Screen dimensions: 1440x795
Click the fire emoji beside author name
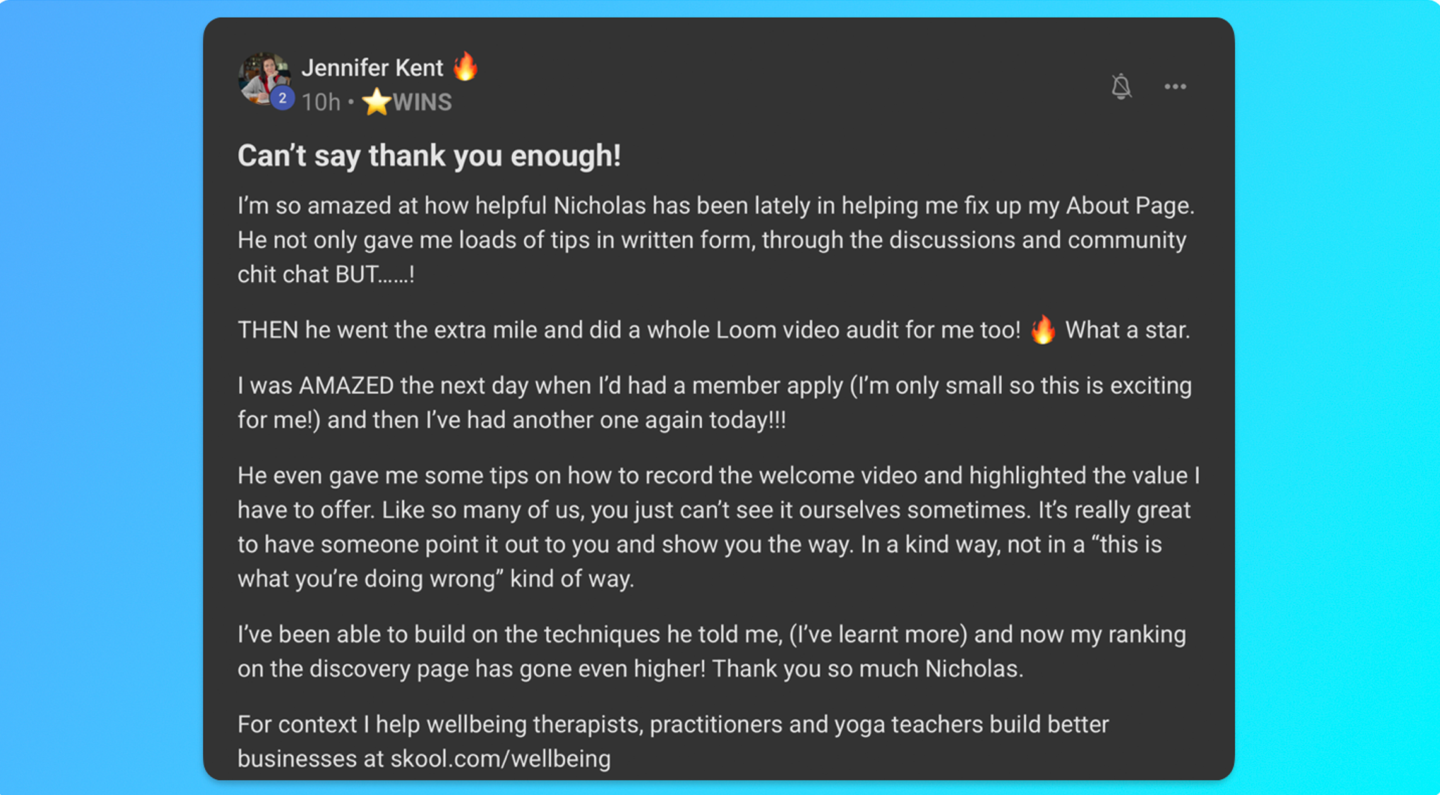[x=466, y=67]
